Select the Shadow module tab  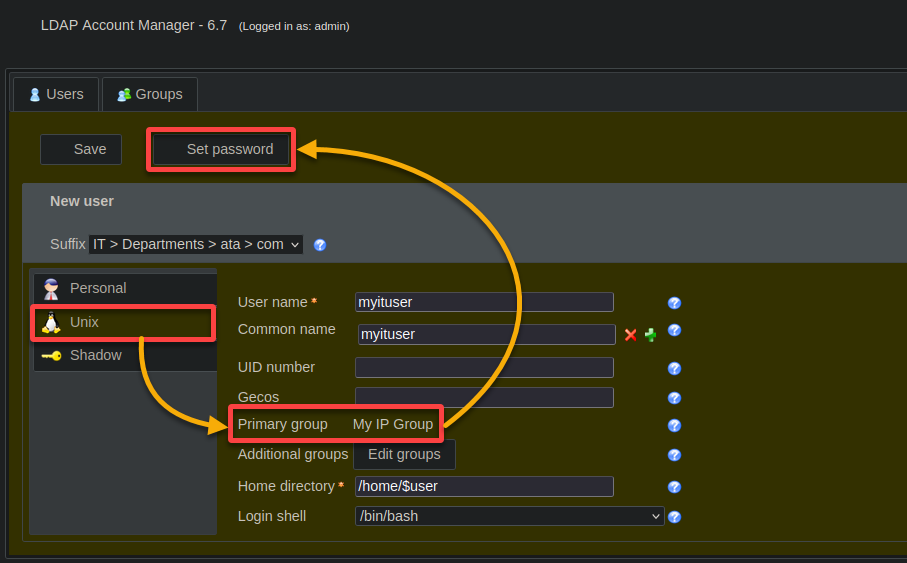(125, 355)
